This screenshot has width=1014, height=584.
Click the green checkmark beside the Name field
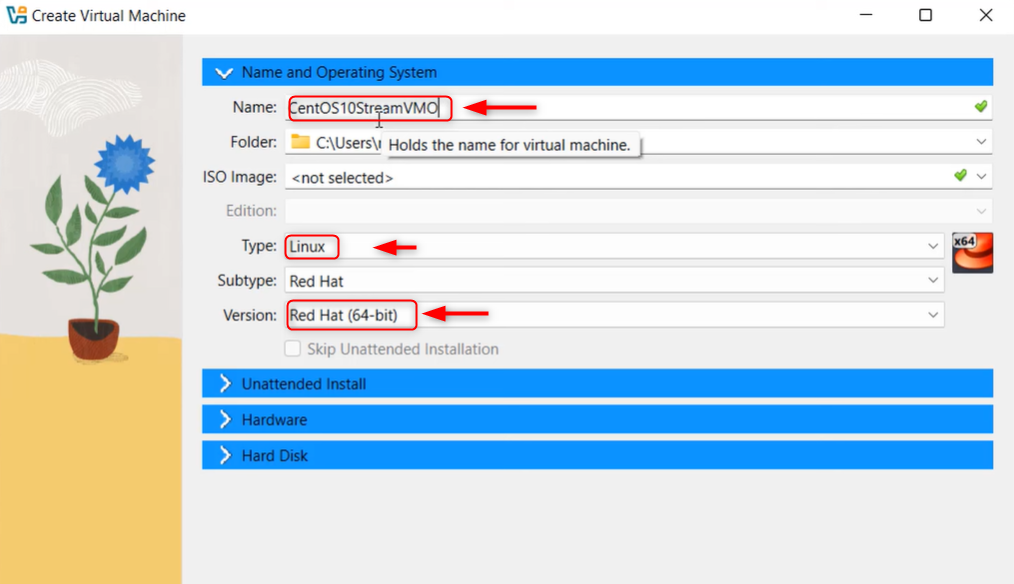(980, 106)
